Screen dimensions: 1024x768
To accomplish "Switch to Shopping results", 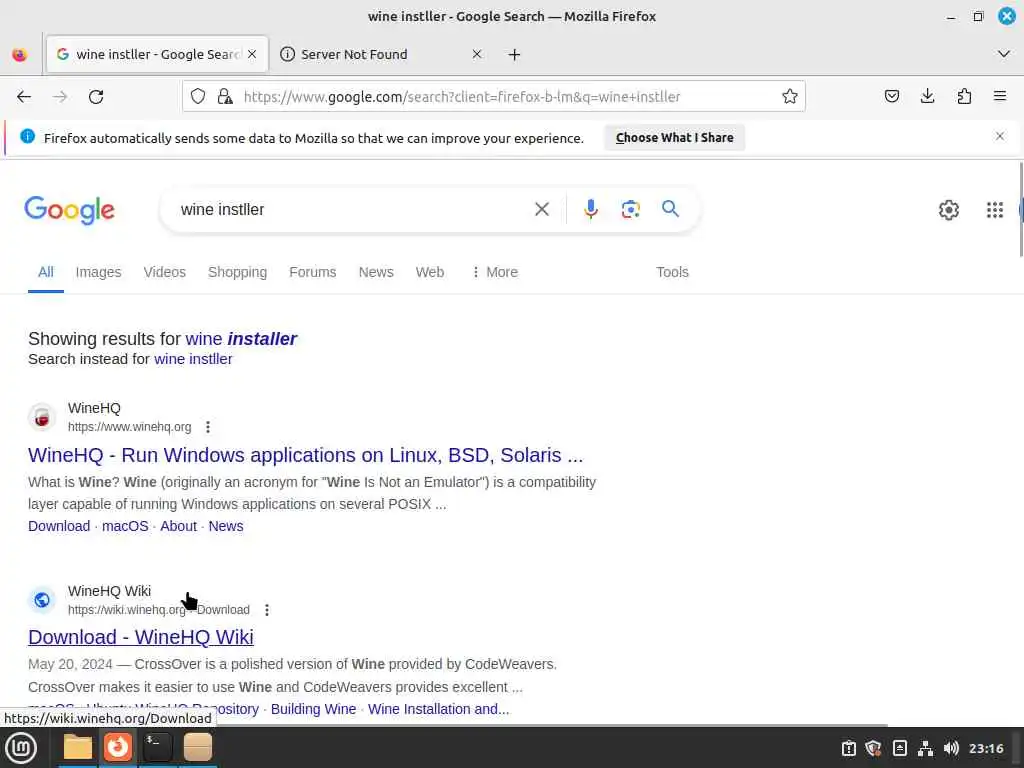I will pos(237,272).
